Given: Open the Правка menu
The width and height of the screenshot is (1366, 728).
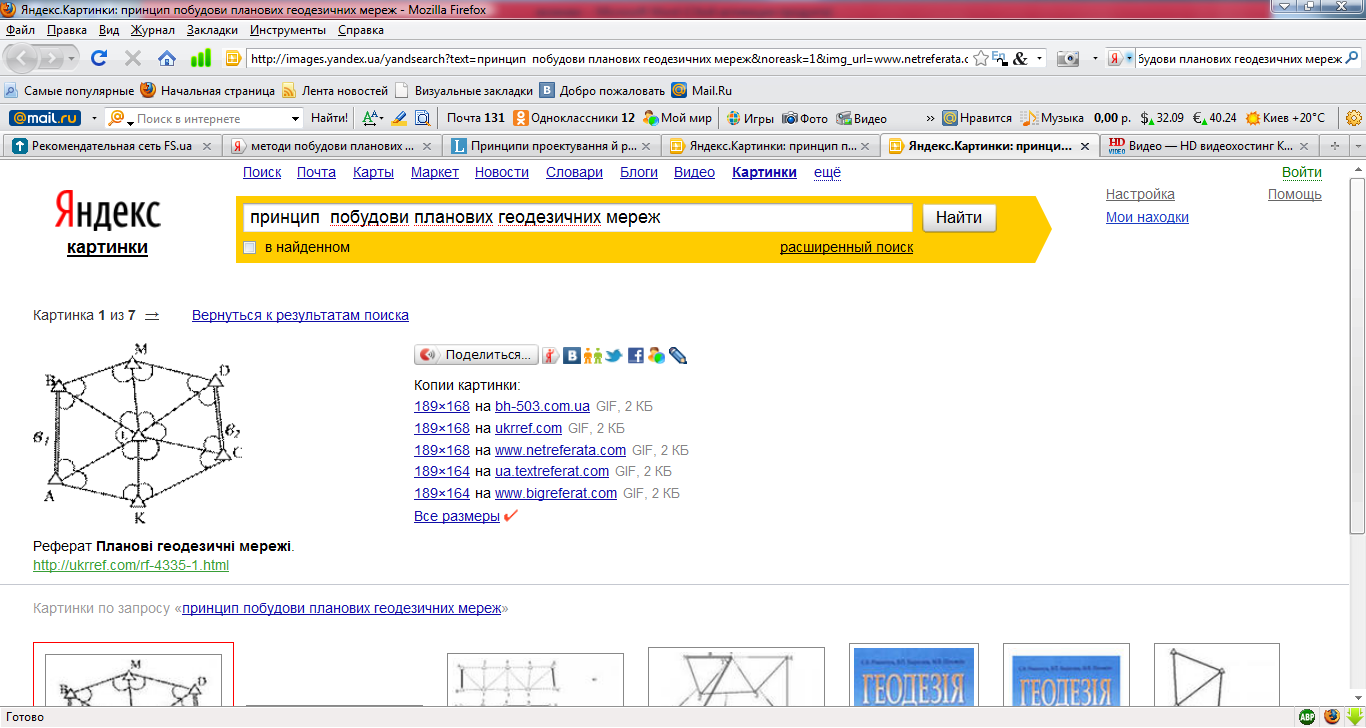Looking at the screenshot, I should click(x=67, y=30).
